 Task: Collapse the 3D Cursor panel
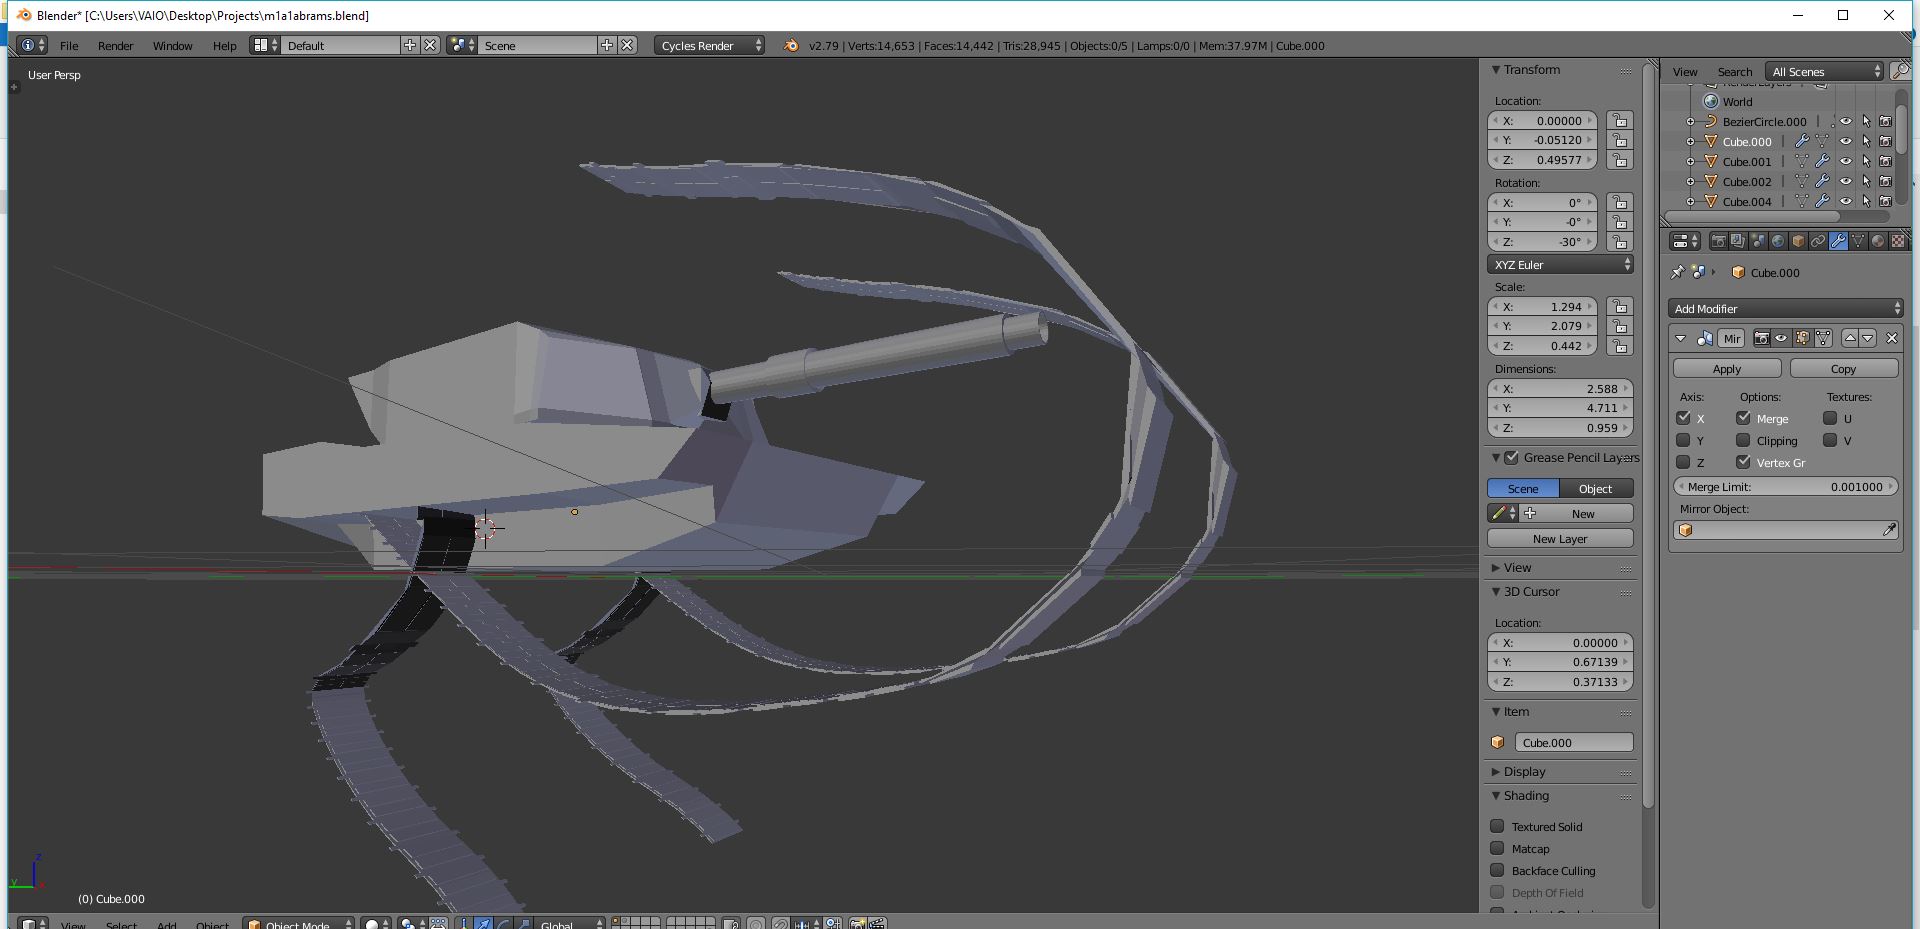click(1496, 592)
